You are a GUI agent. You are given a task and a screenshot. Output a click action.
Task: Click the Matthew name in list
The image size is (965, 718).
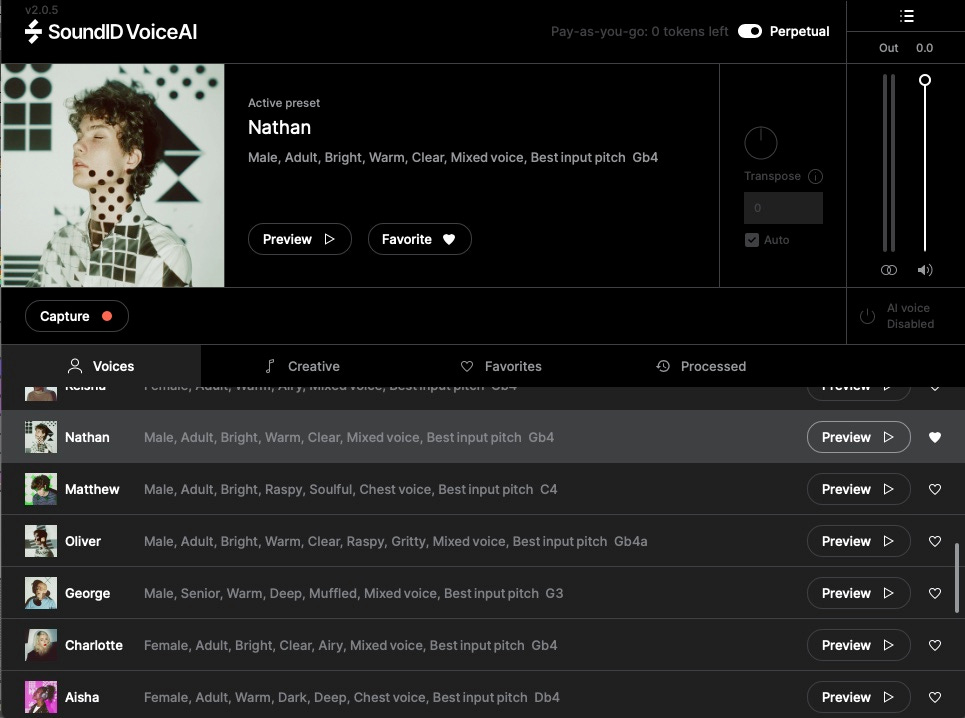point(92,489)
